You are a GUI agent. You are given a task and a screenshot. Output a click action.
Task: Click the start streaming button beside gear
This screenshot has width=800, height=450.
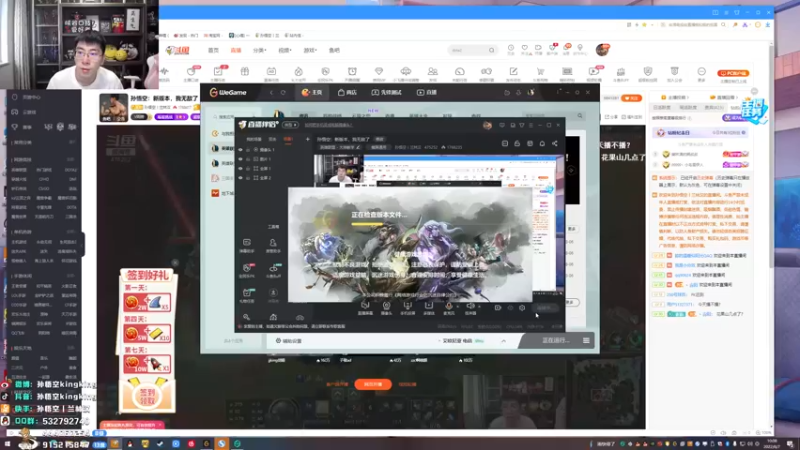(x=545, y=308)
